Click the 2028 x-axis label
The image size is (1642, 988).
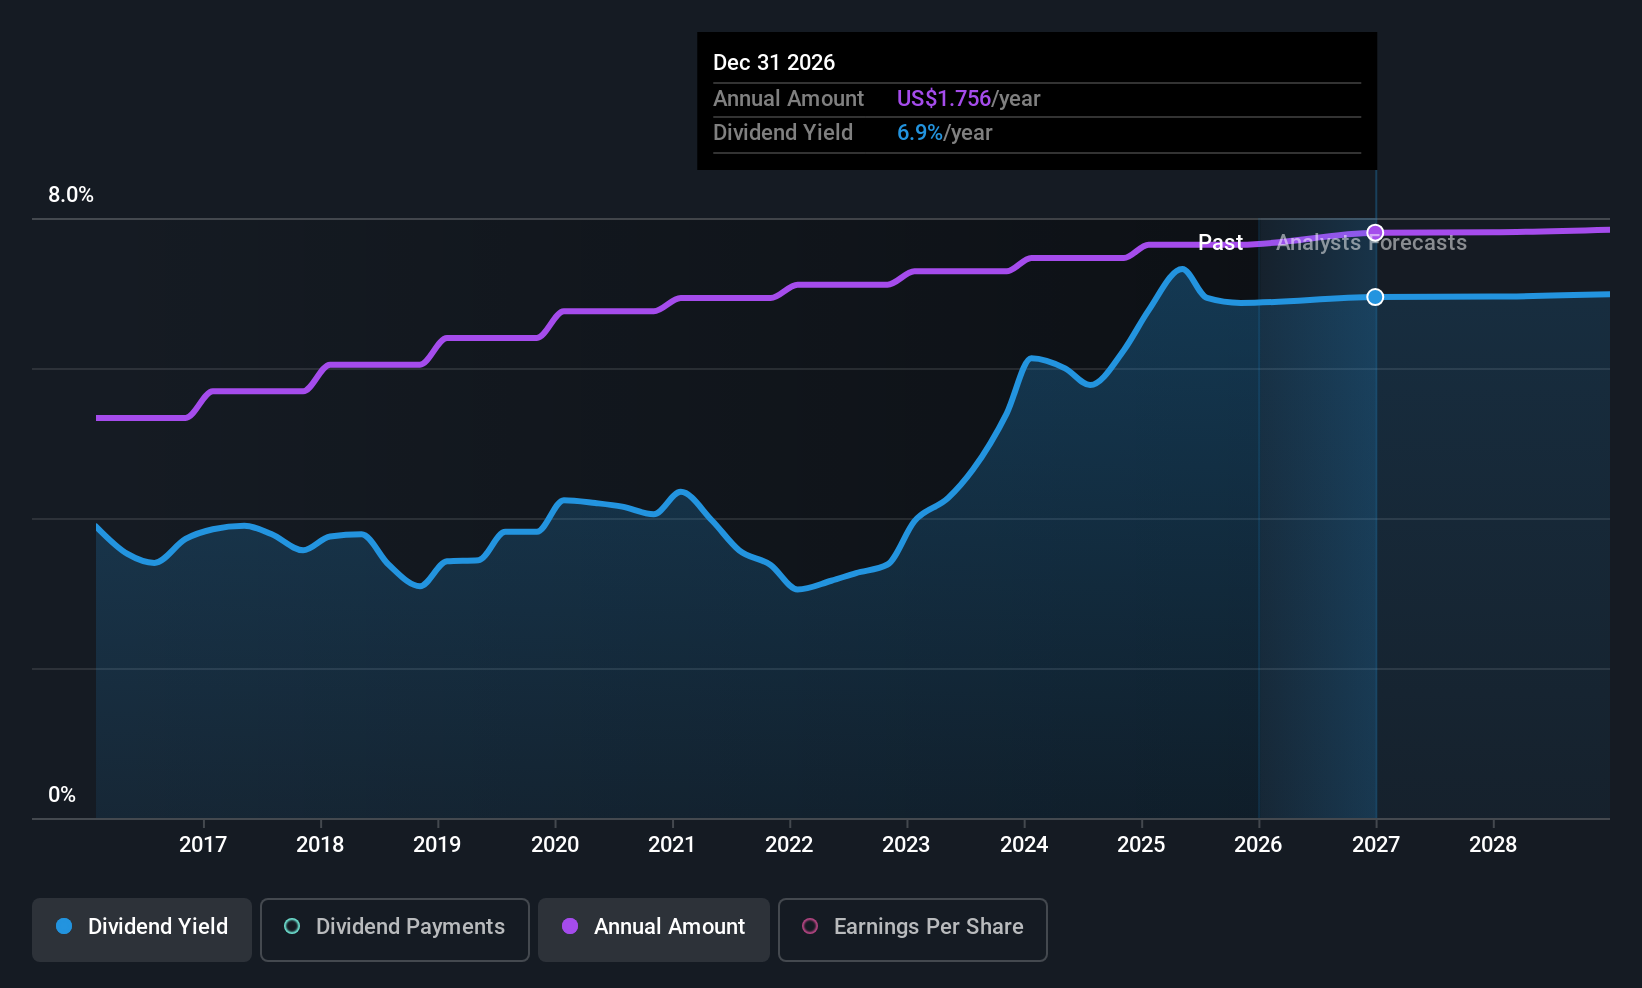click(x=1493, y=844)
